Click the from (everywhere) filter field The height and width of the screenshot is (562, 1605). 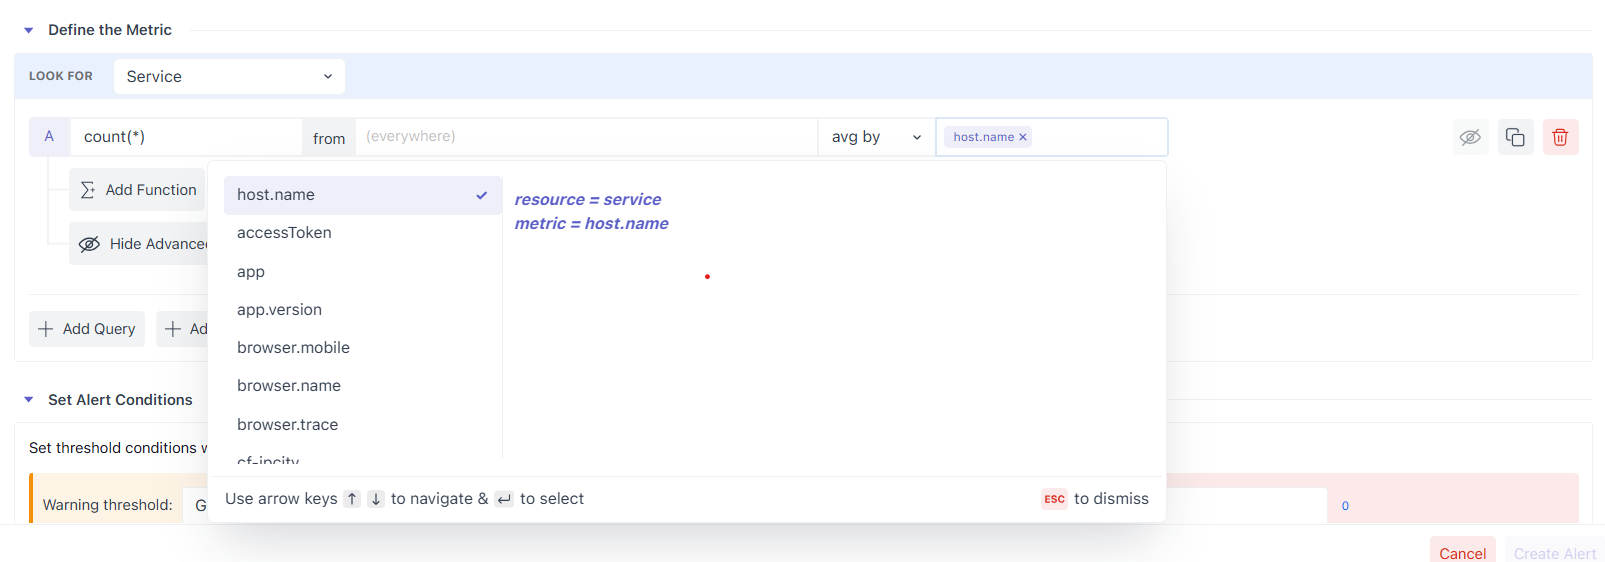(586, 137)
